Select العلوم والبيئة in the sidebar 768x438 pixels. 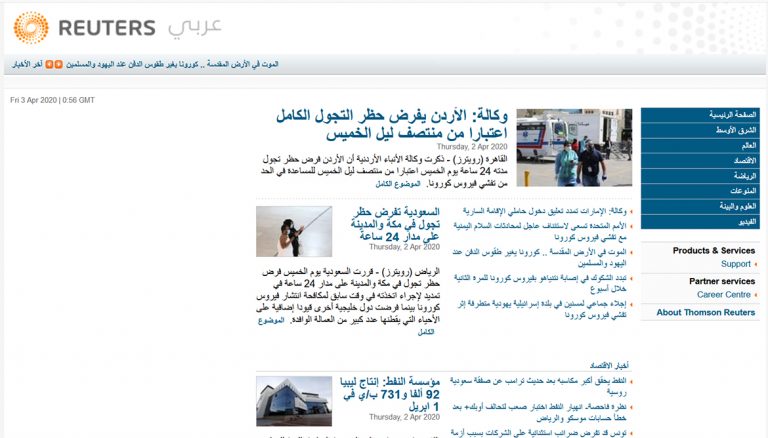700,206
